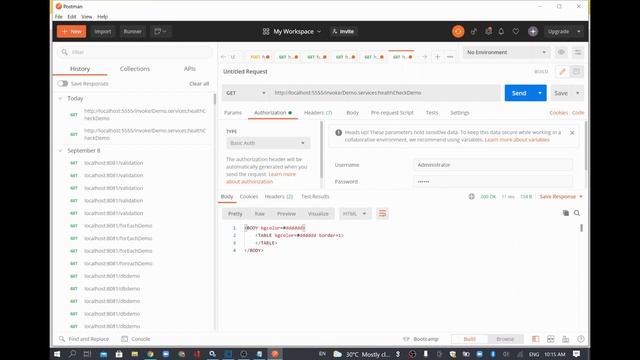Click the orange sync status icon
This screenshot has height=360, width=640.
coord(458,31)
